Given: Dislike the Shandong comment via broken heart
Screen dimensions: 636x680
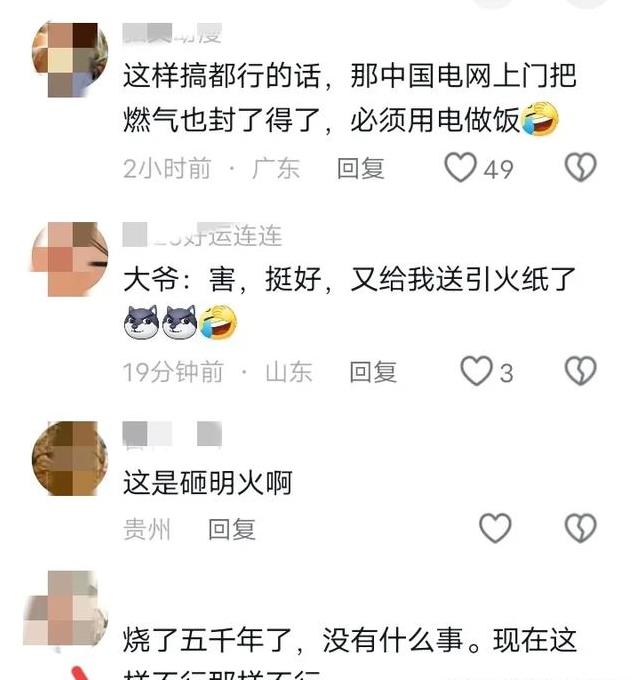Looking at the screenshot, I should (581, 371).
